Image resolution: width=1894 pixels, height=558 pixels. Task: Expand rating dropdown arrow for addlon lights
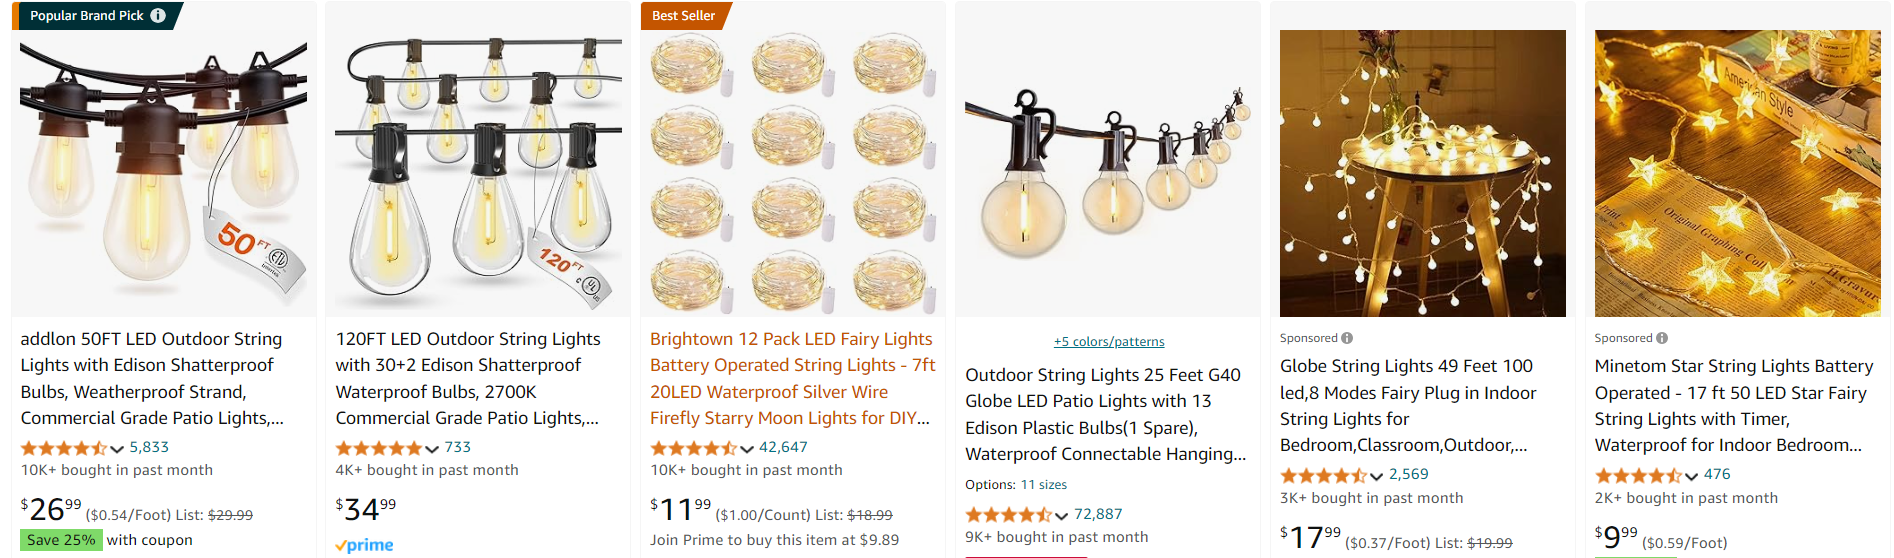(x=117, y=448)
